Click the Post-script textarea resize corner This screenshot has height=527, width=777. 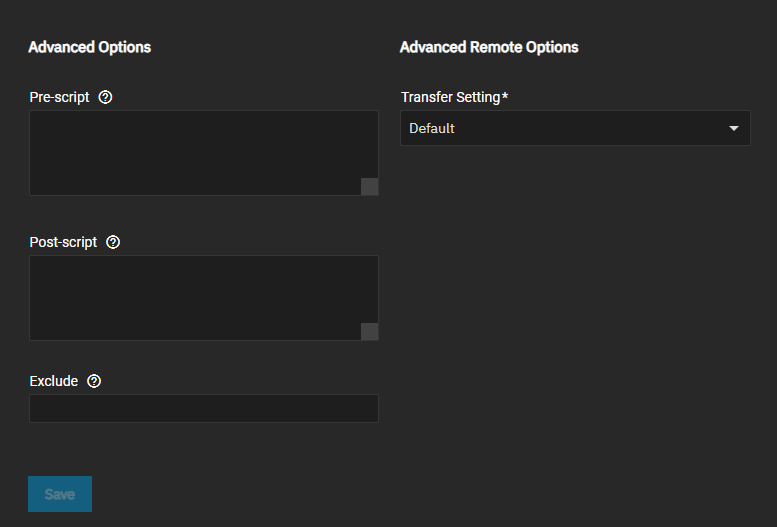click(369, 331)
